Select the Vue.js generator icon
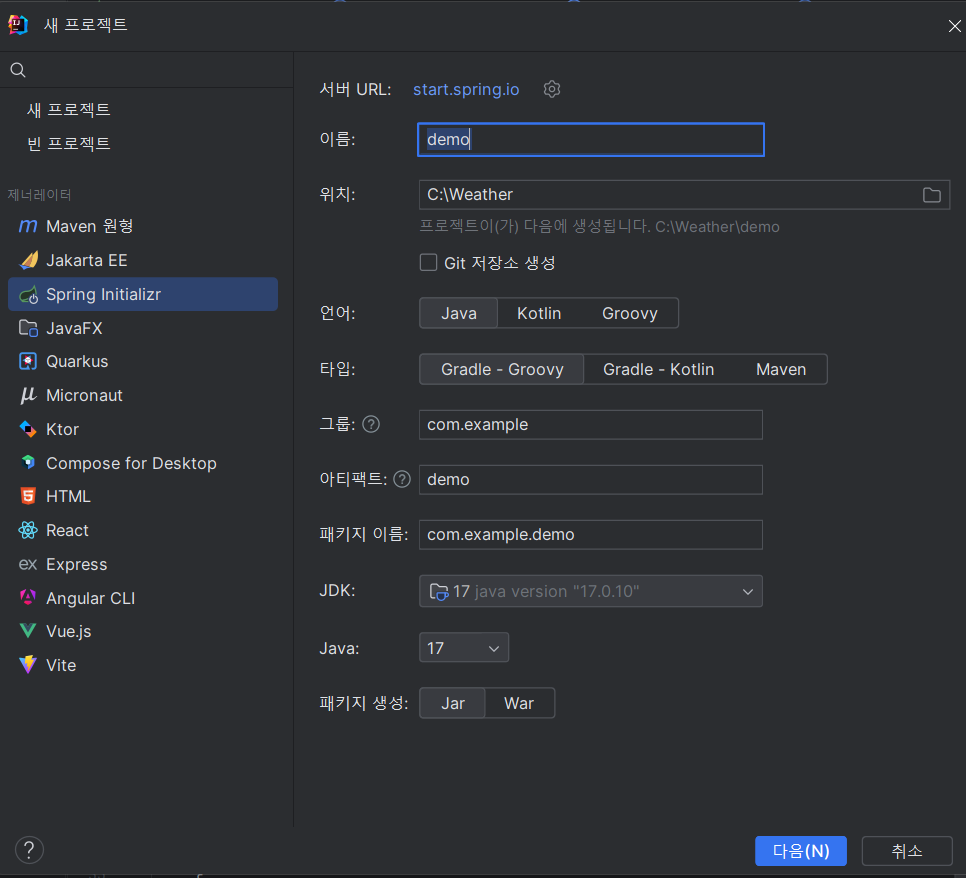Viewport: 966px width, 878px height. pos(27,631)
